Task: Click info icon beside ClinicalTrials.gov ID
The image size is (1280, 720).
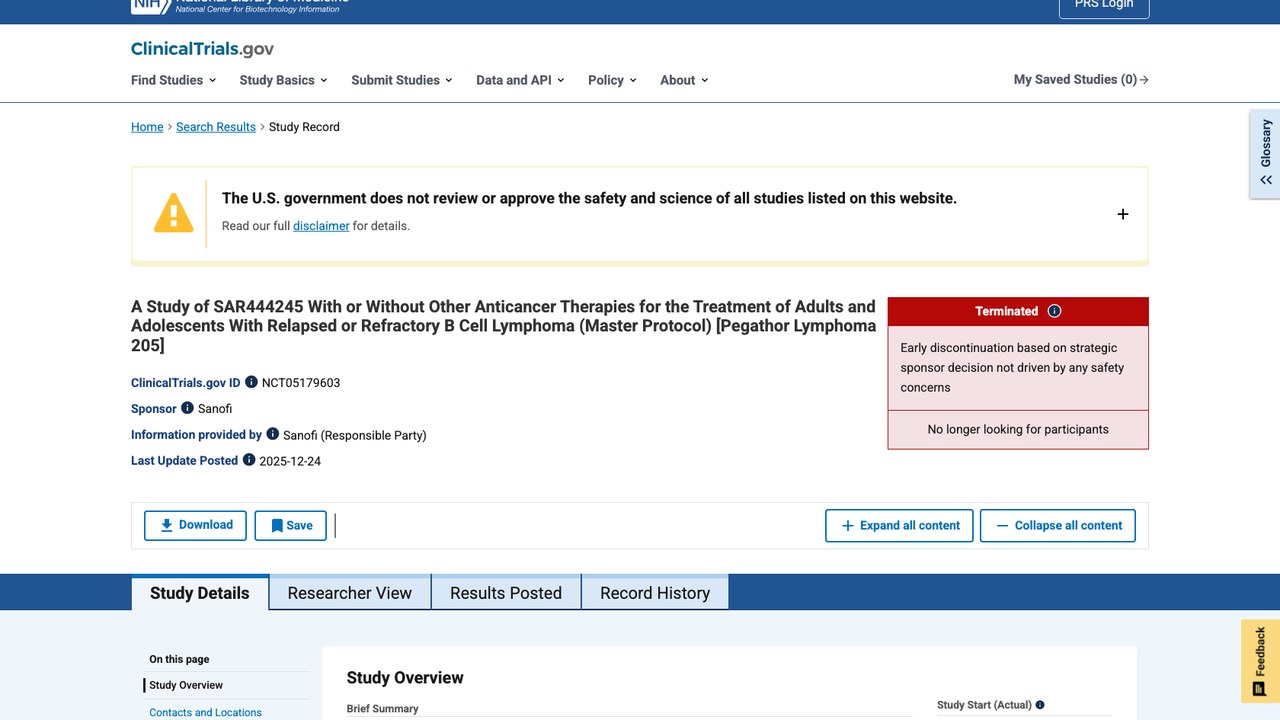Action: pos(252,382)
